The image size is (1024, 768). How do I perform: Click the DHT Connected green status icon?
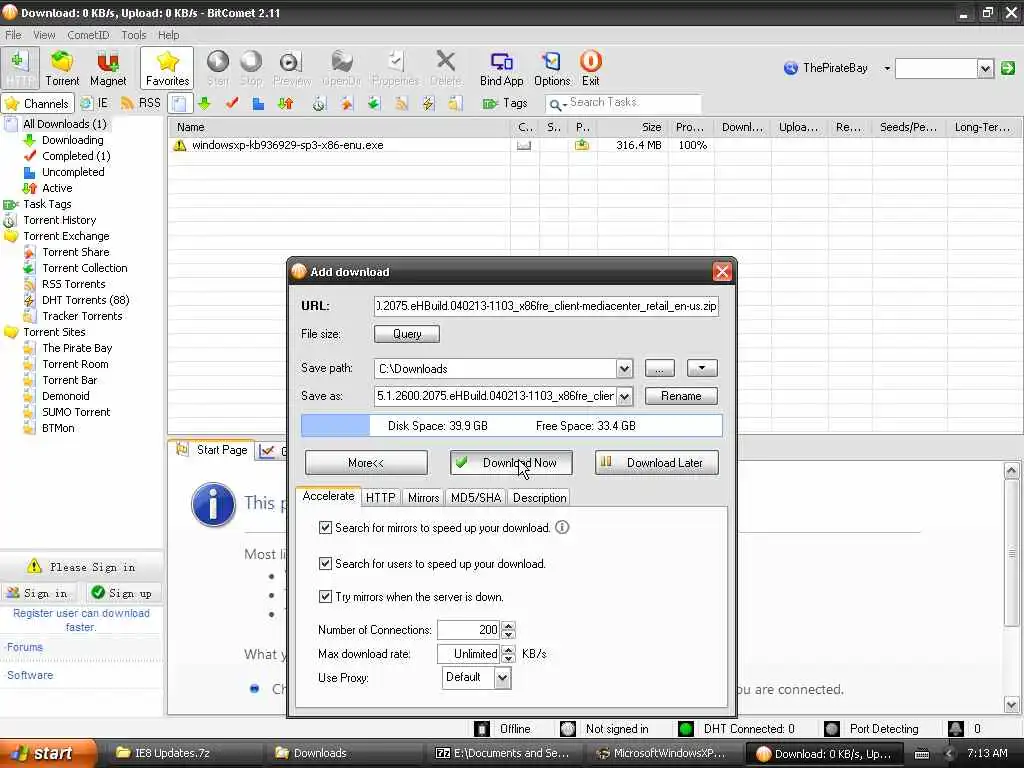[x=686, y=729]
